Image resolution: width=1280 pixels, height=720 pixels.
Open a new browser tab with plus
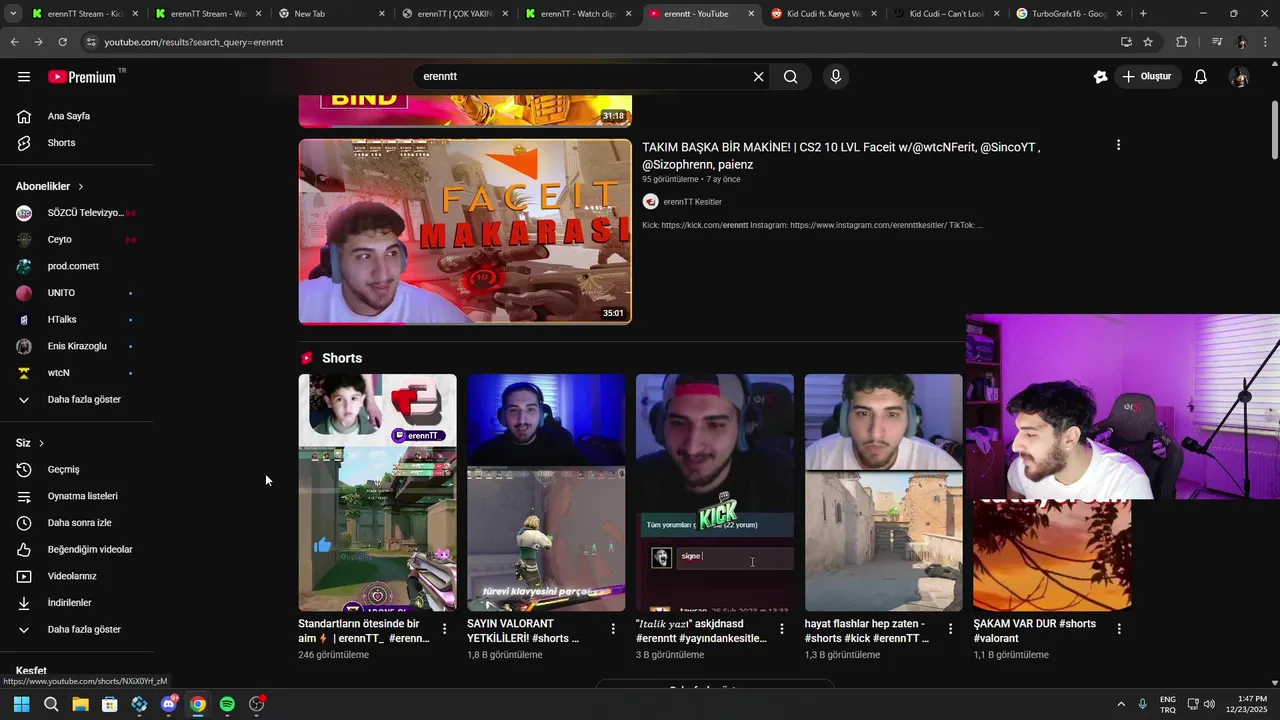click(1143, 14)
